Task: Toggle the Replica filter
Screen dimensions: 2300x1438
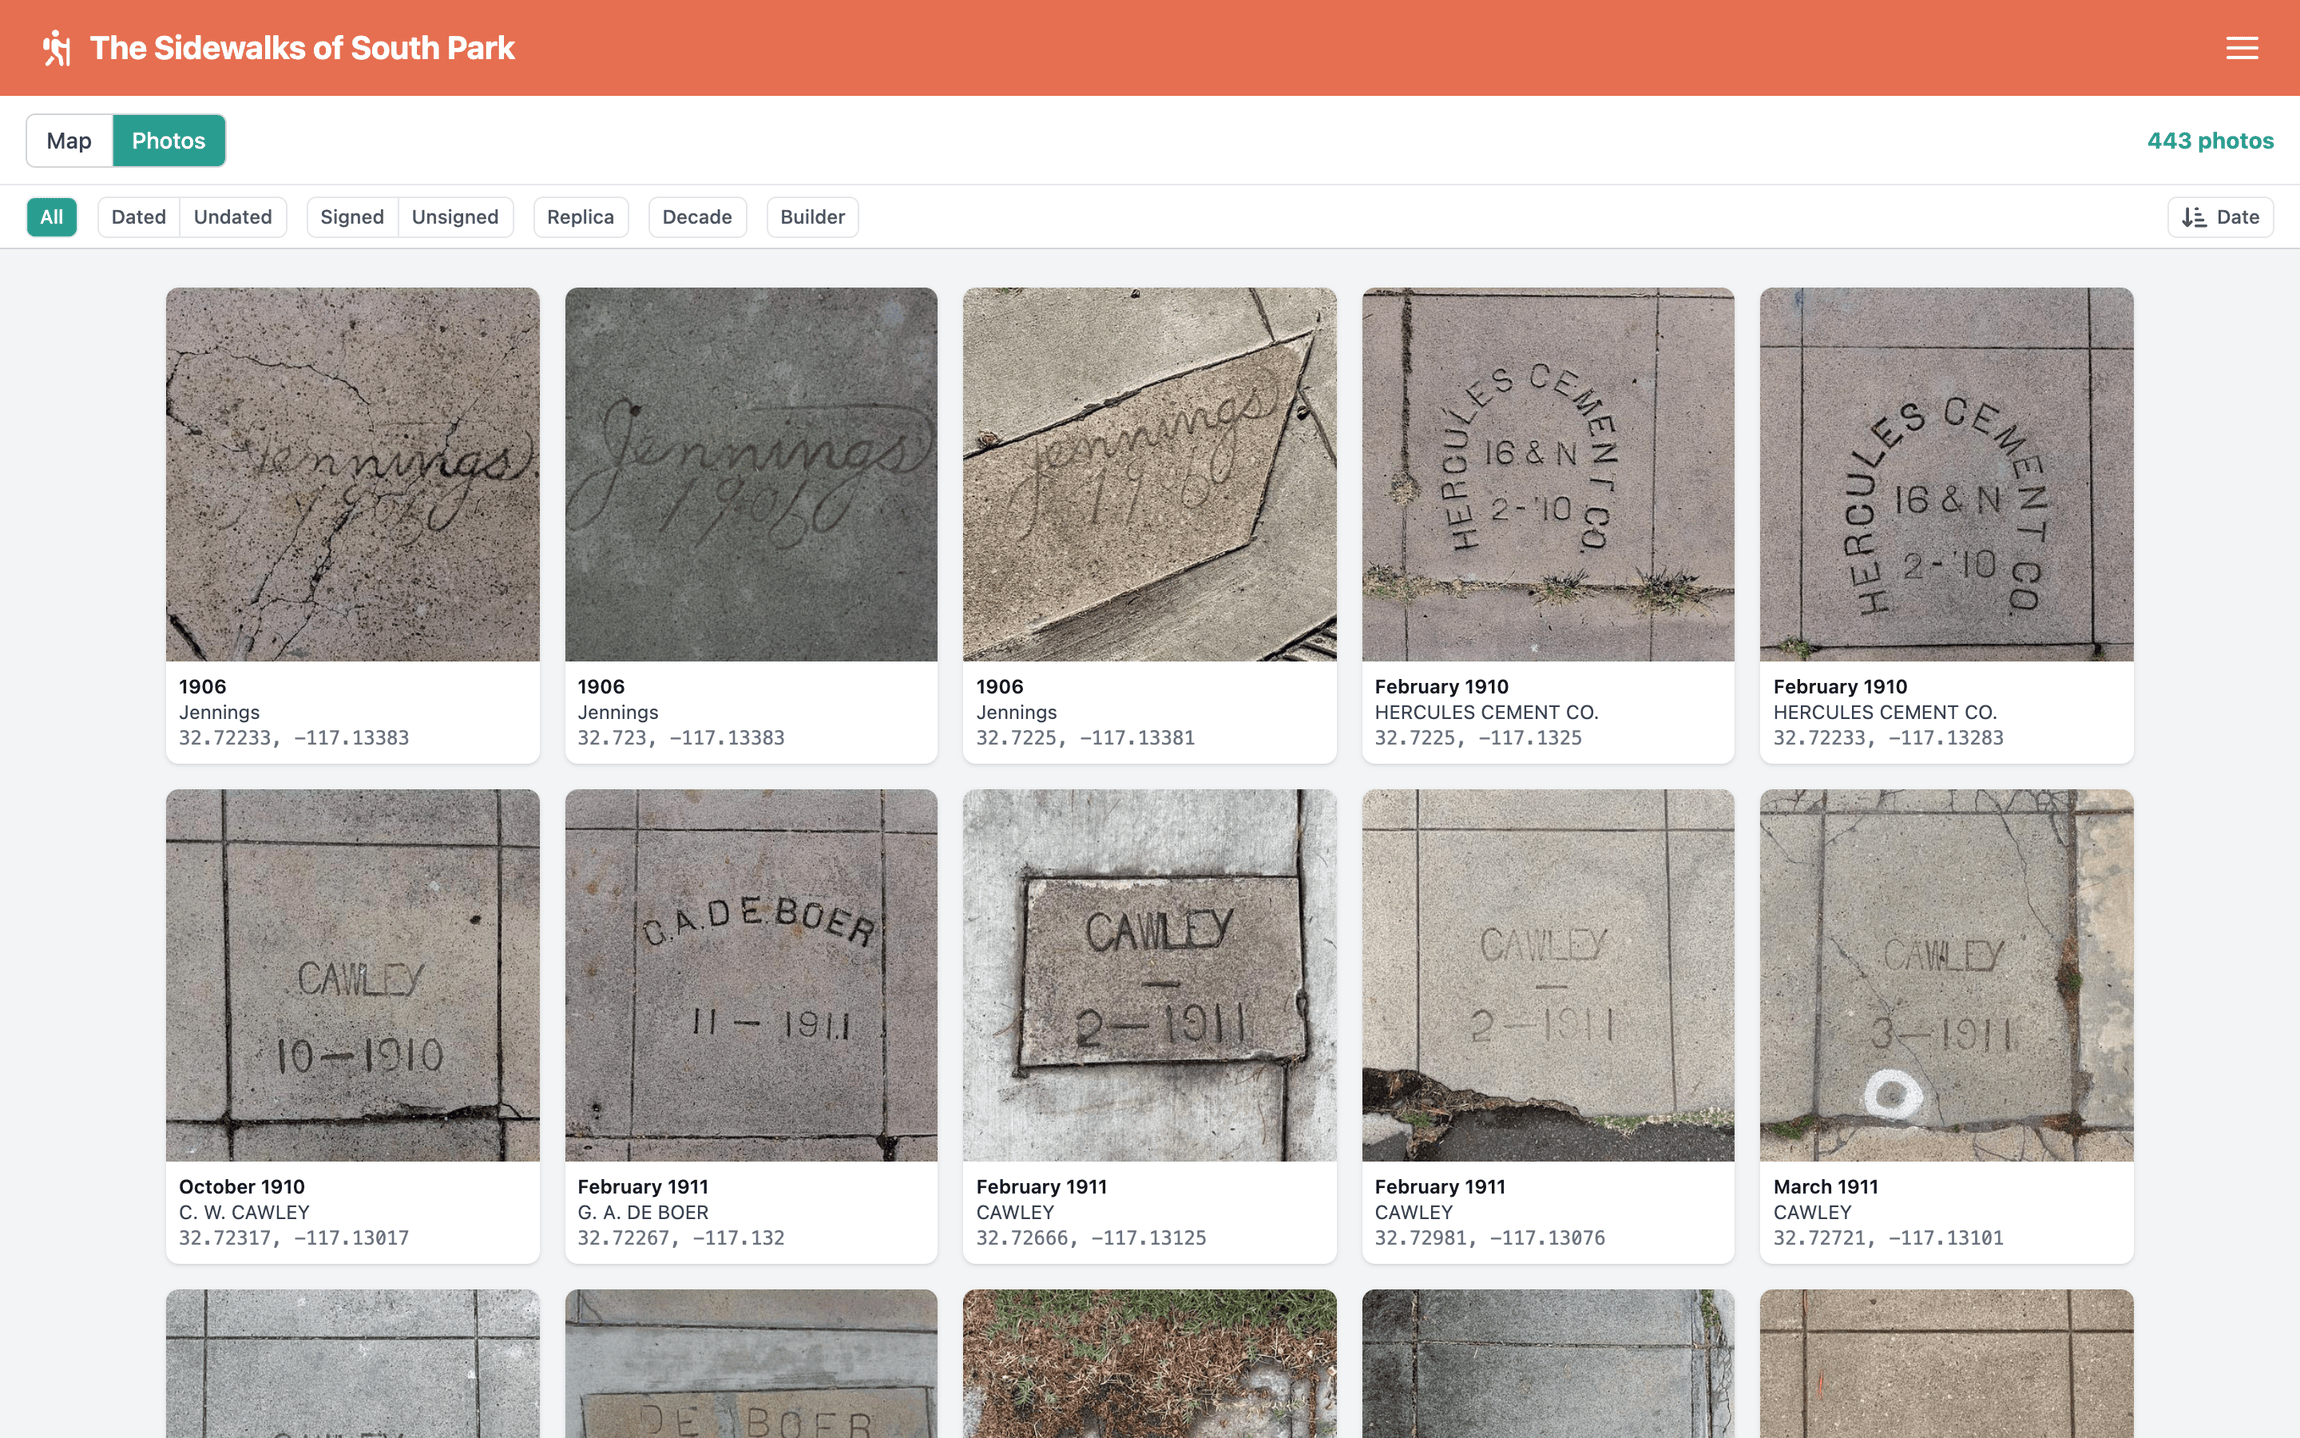Action: tap(581, 217)
